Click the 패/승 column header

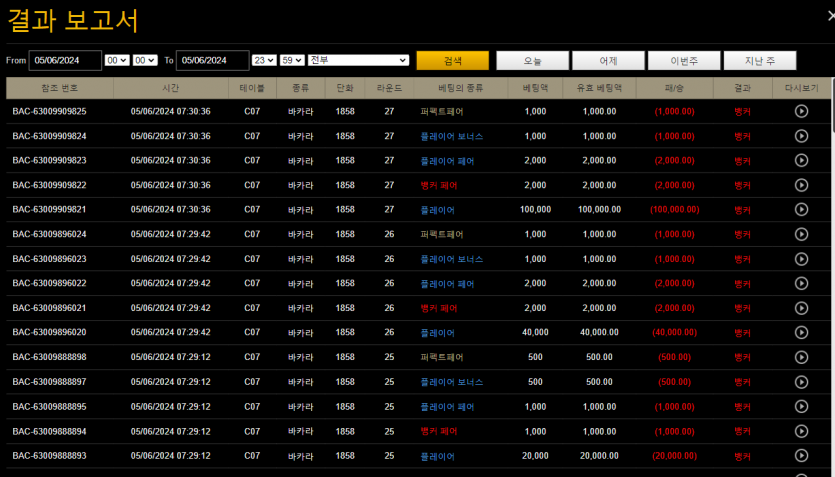coord(675,88)
